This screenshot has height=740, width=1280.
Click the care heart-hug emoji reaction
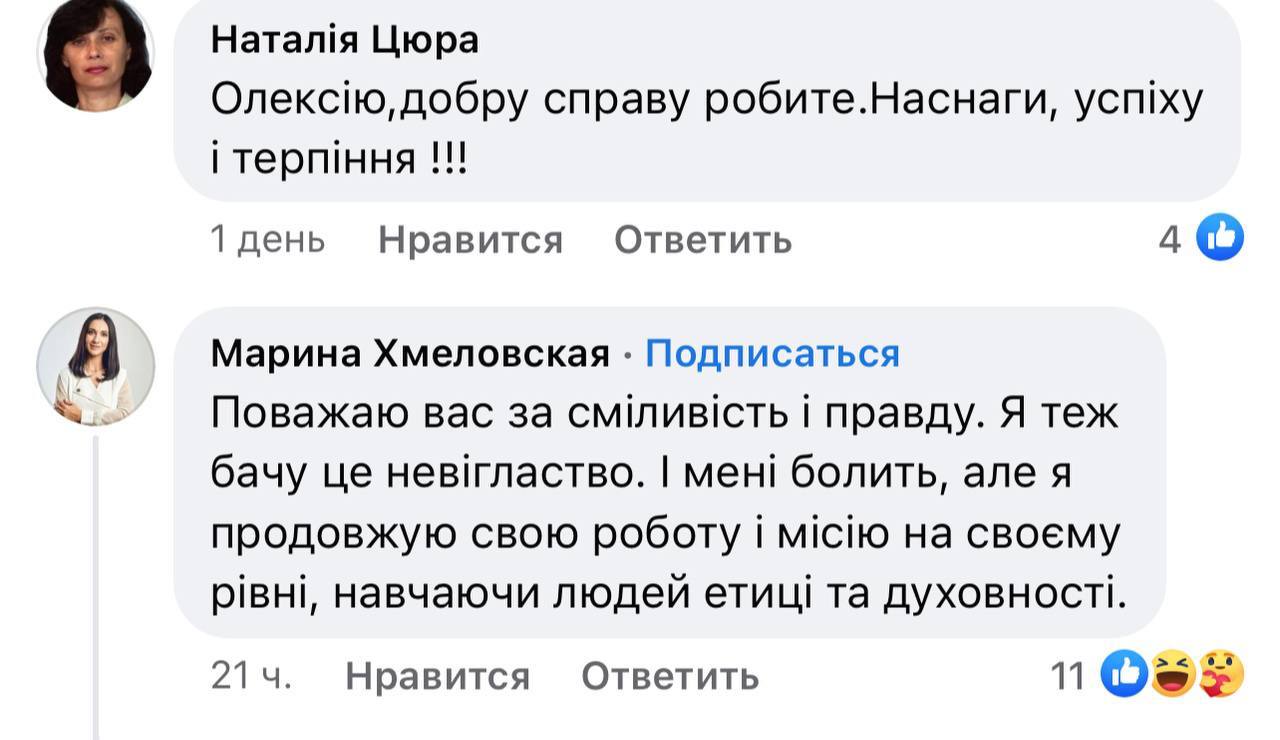[x=1220, y=674]
